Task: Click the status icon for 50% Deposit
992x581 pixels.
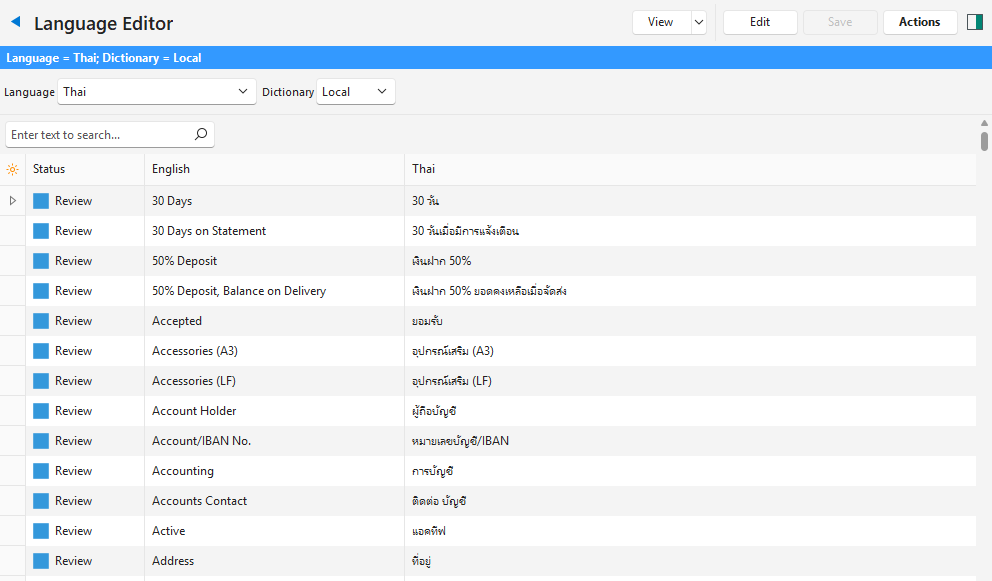Action: 41,261
